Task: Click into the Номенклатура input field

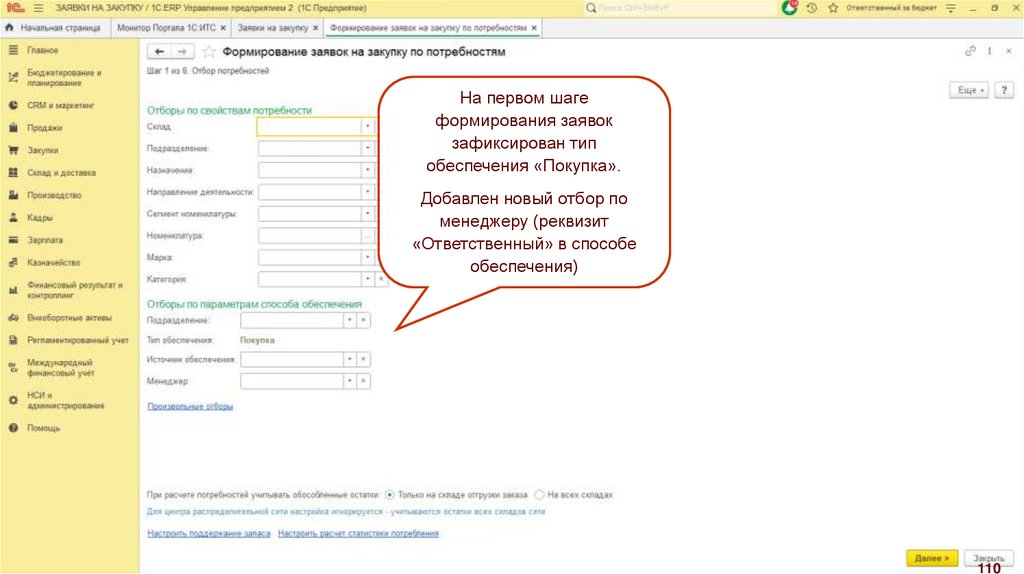Action: [310, 235]
